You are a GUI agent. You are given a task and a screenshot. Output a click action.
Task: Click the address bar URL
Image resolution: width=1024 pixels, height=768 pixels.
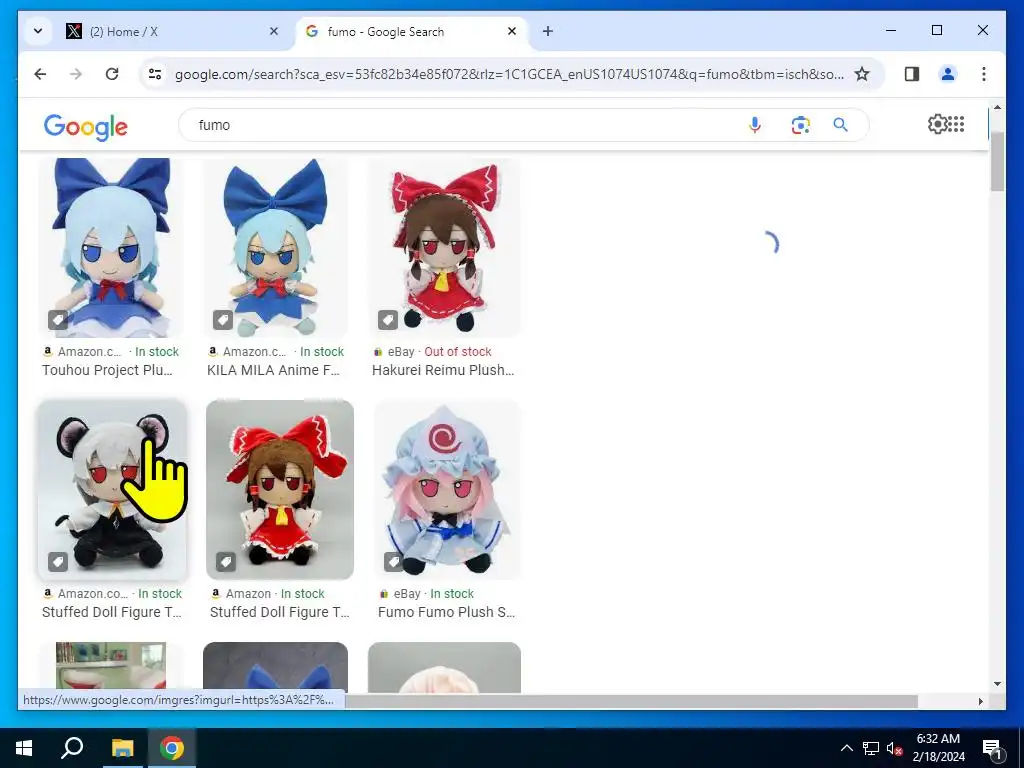(x=509, y=74)
